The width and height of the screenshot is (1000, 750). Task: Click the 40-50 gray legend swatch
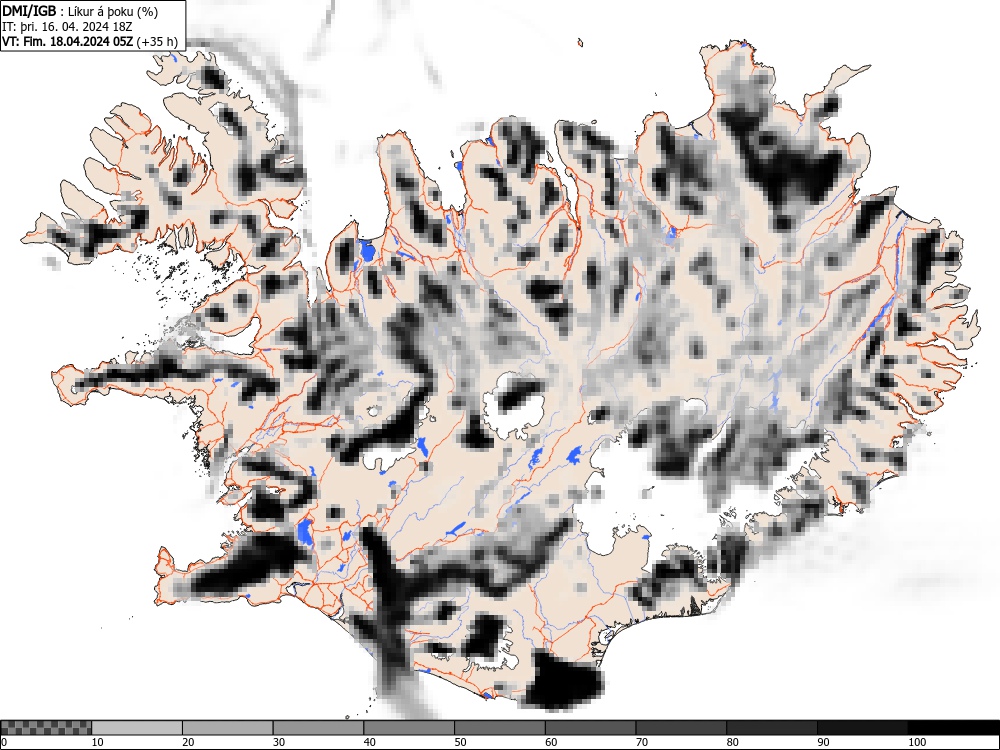409,728
